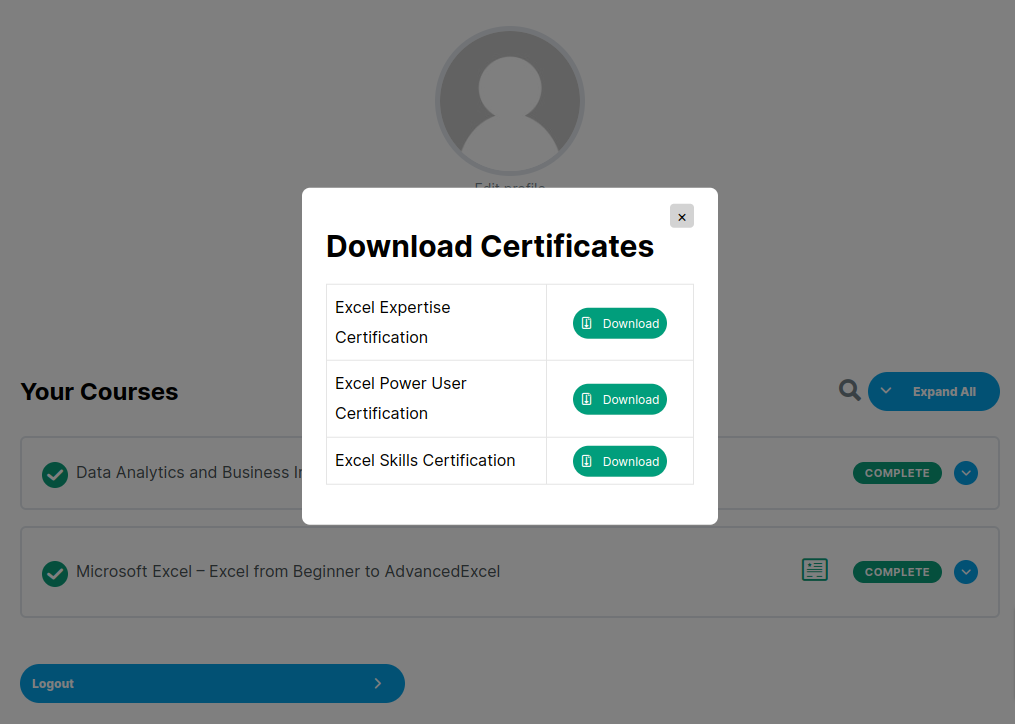This screenshot has width=1015, height=724.
Task: Open certificate icon for Microsoft Excel course
Action: tap(815, 570)
